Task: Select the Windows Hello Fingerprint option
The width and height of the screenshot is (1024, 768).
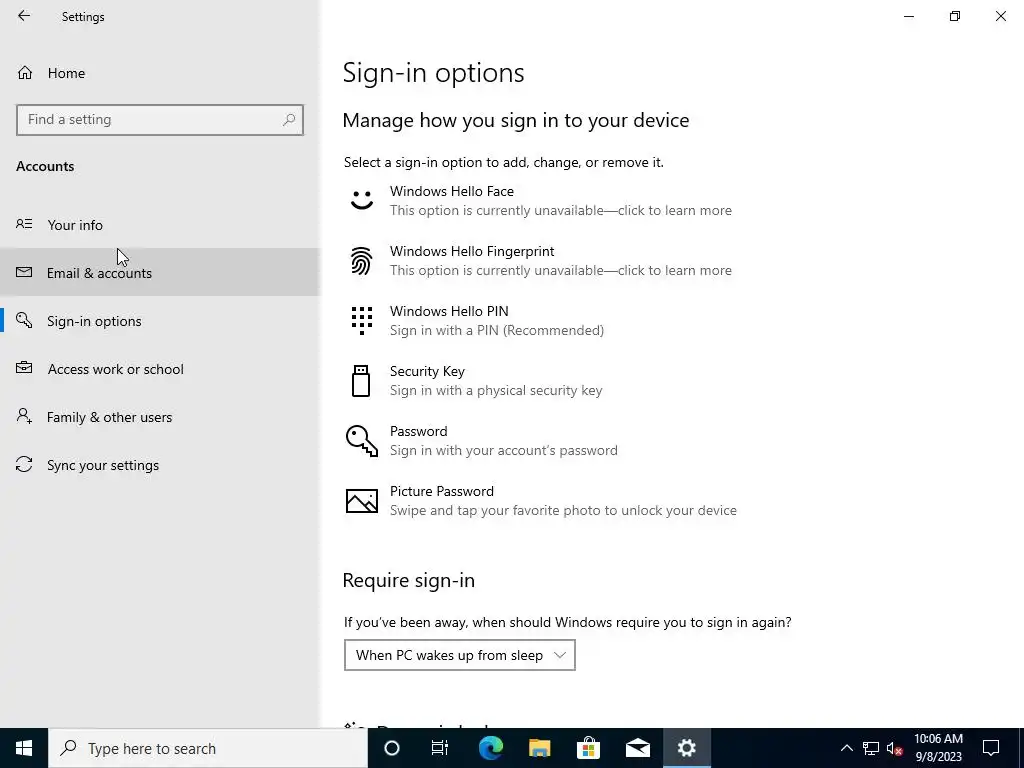Action: (x=541, y=261)
